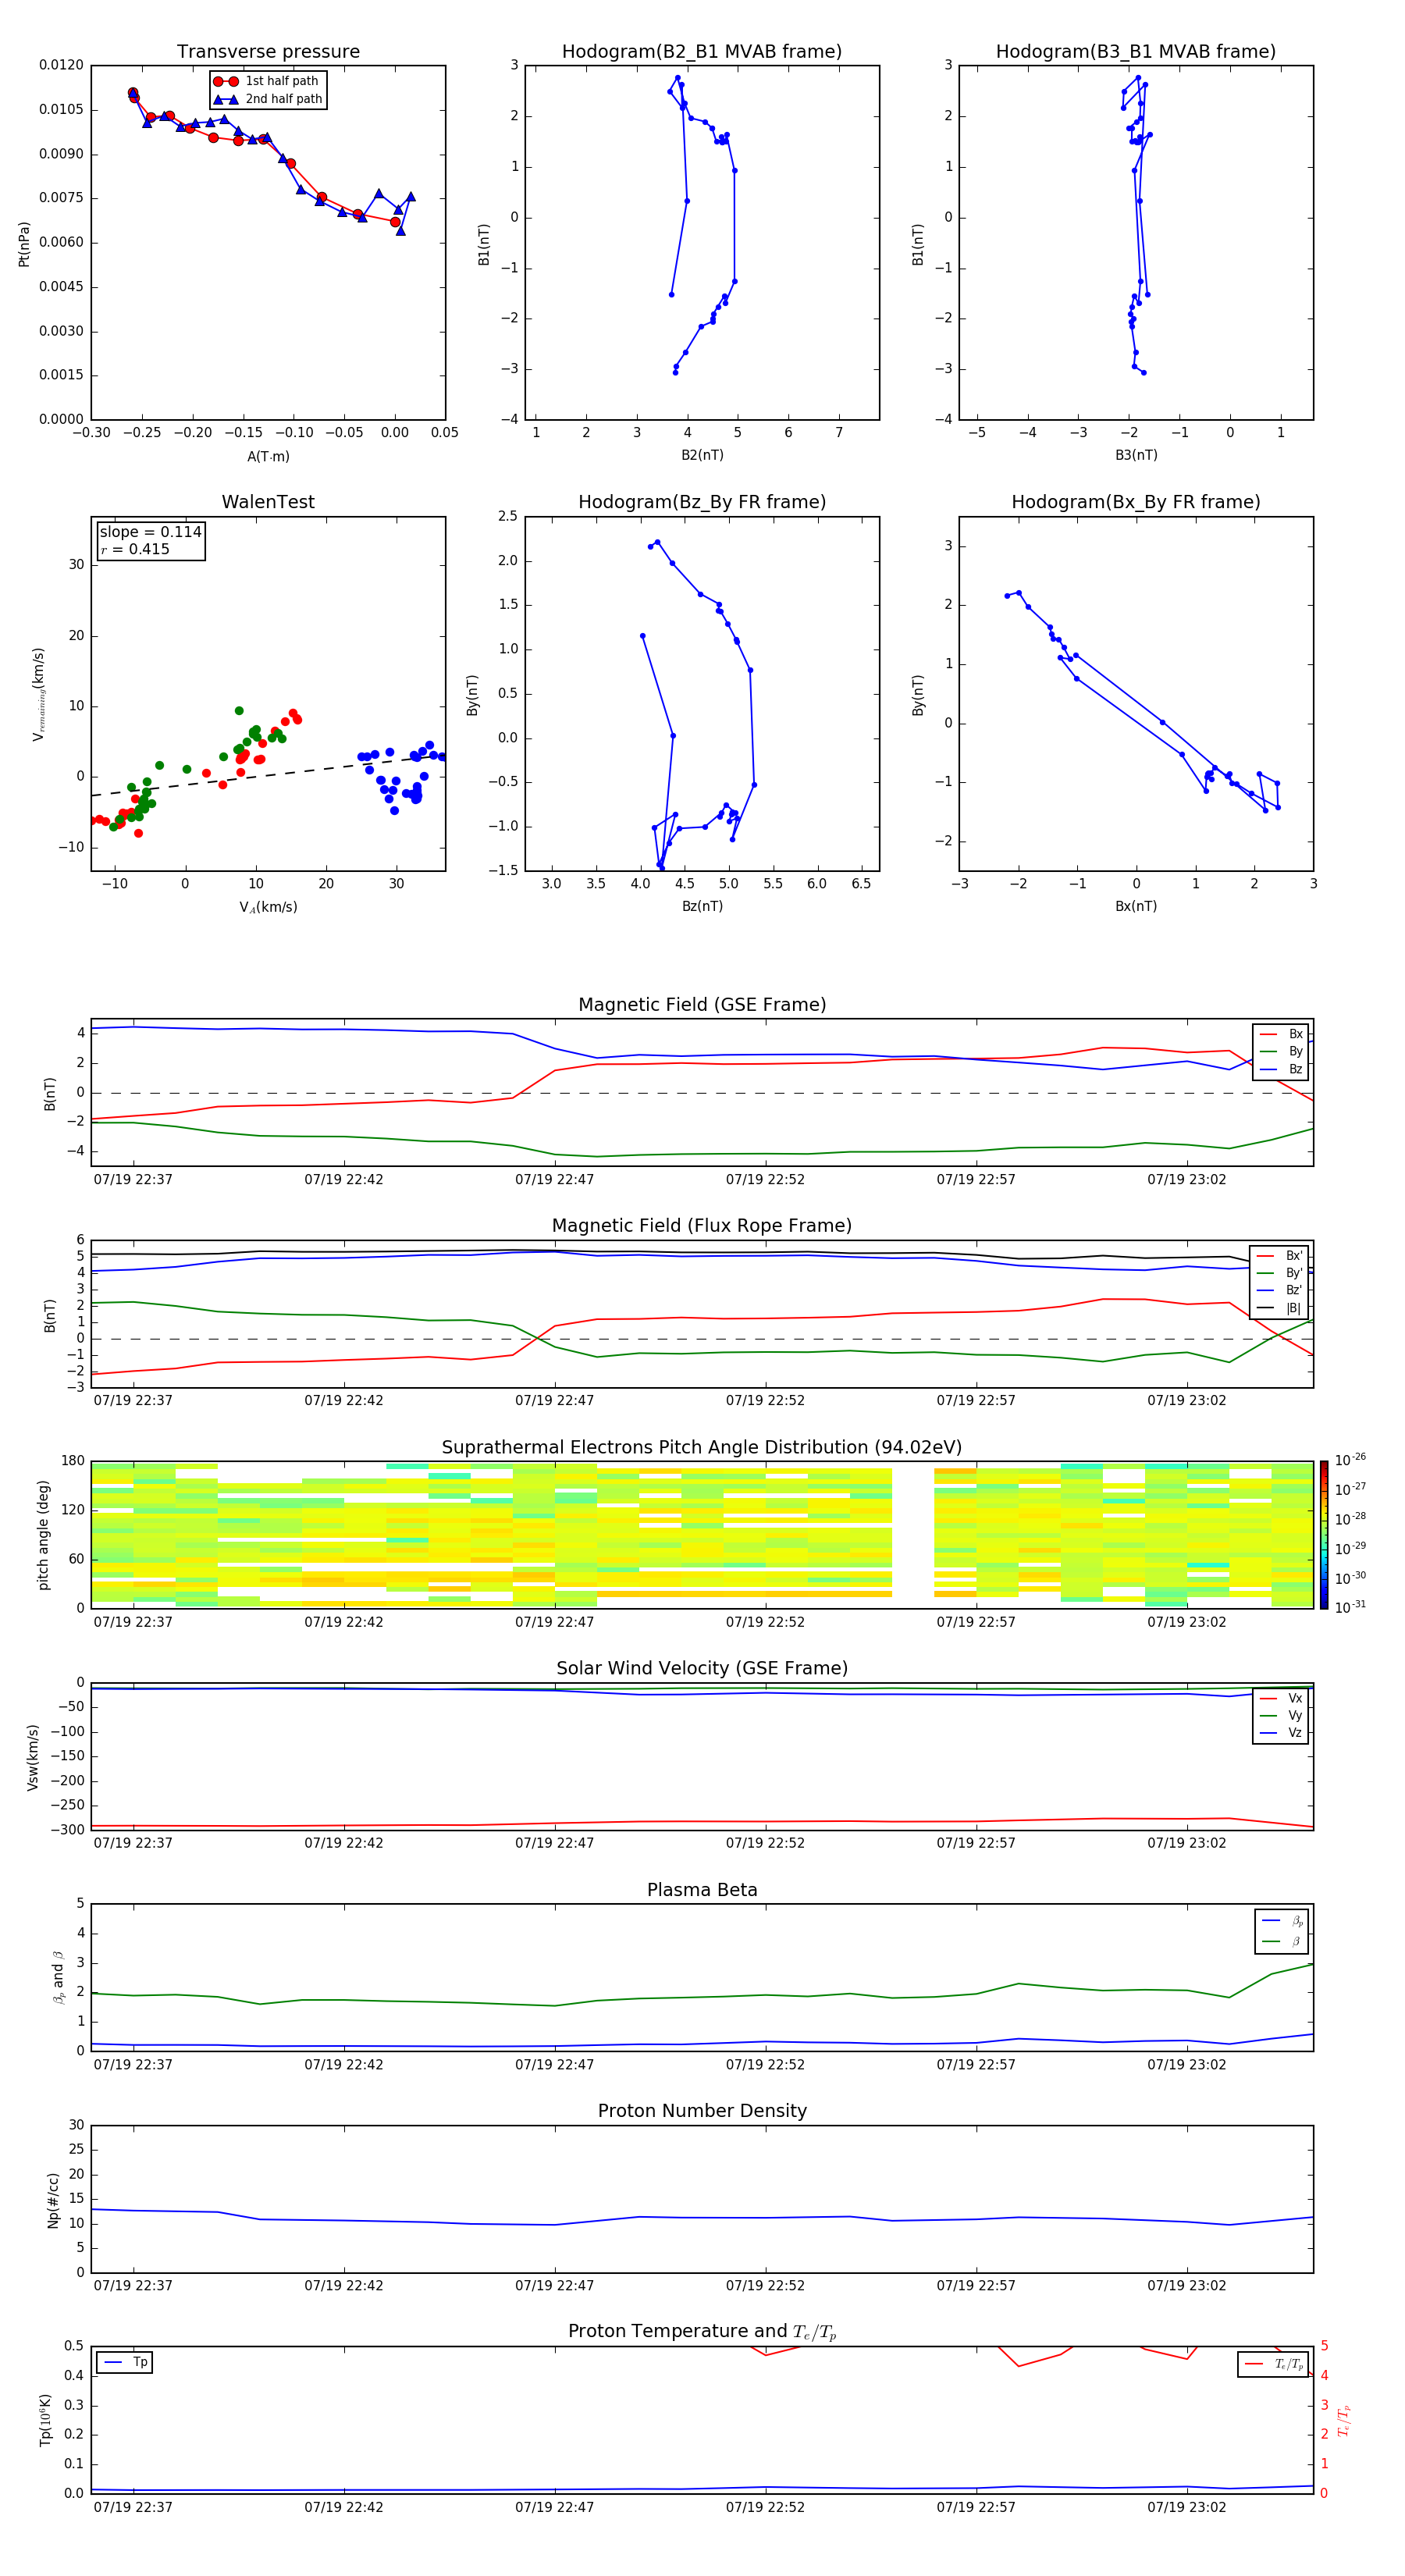Click the 'Plasma Beta' title
The image size is (1405, 2576).
tap(702, 1890)
